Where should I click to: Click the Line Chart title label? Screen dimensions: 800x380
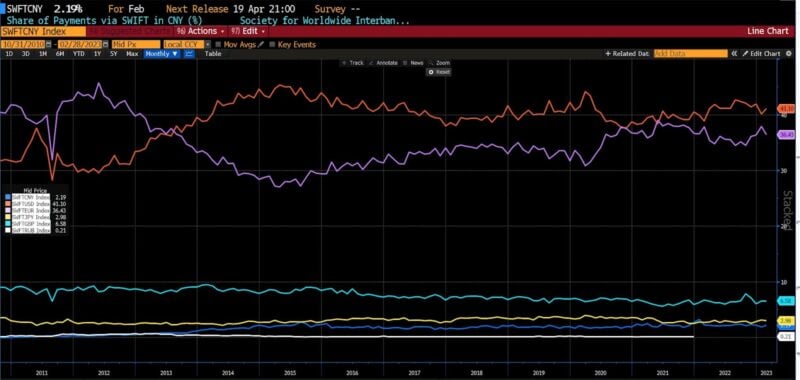click(x=768, y=31)
